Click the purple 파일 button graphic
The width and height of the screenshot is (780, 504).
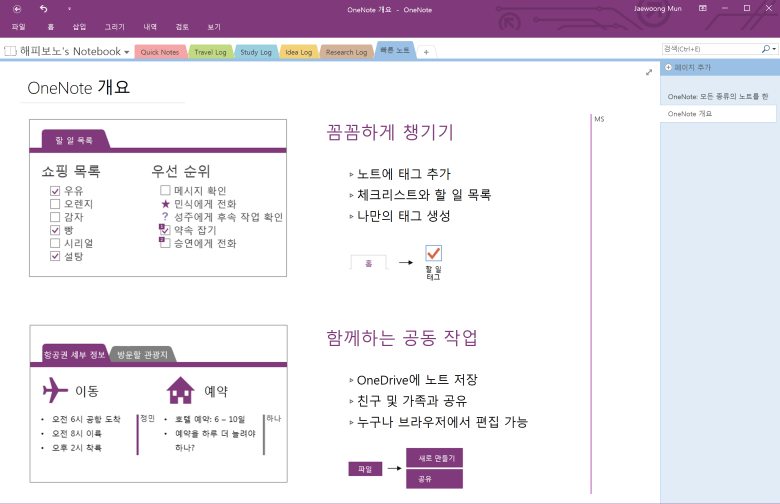click(365, 469)
